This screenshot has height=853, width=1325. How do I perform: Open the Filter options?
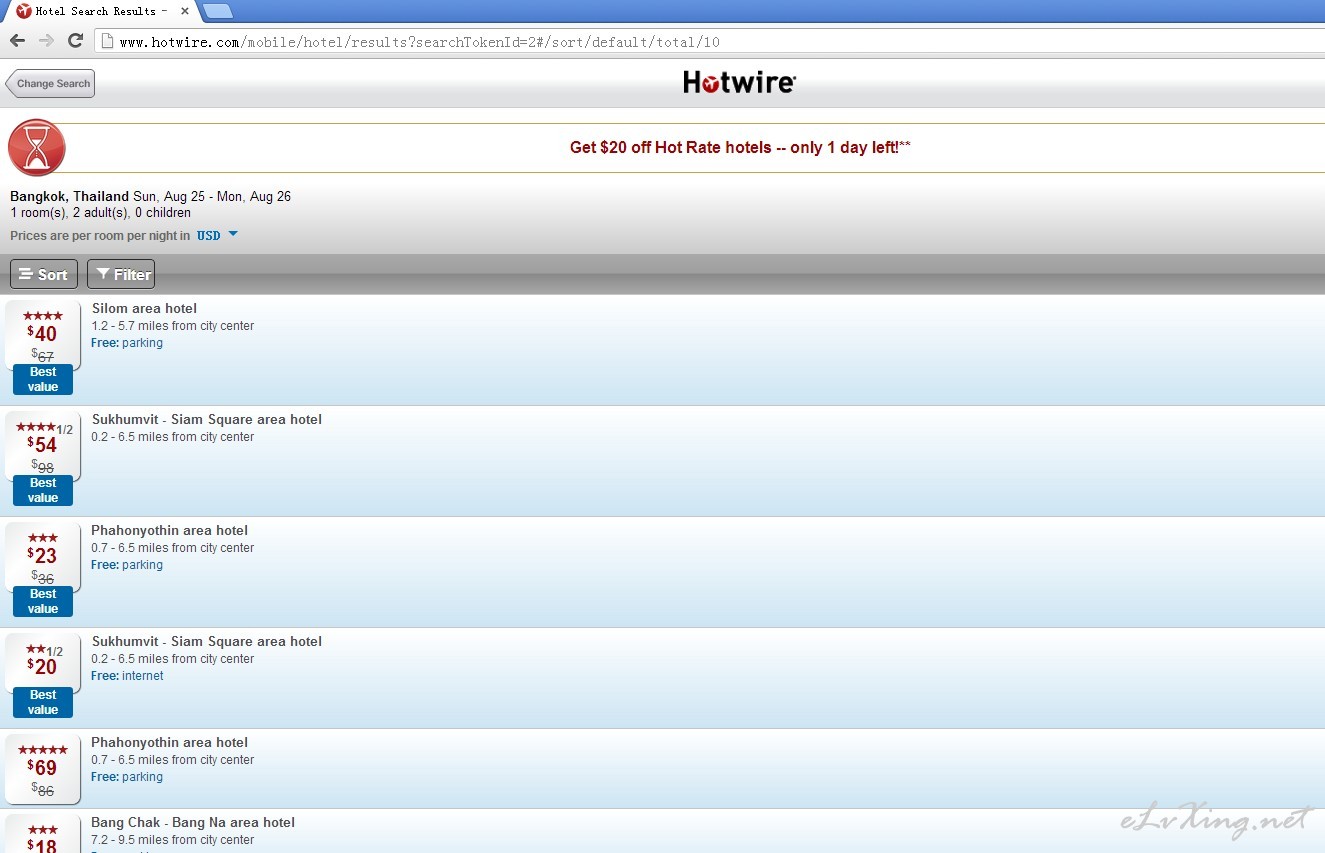[x=121, y=274]
